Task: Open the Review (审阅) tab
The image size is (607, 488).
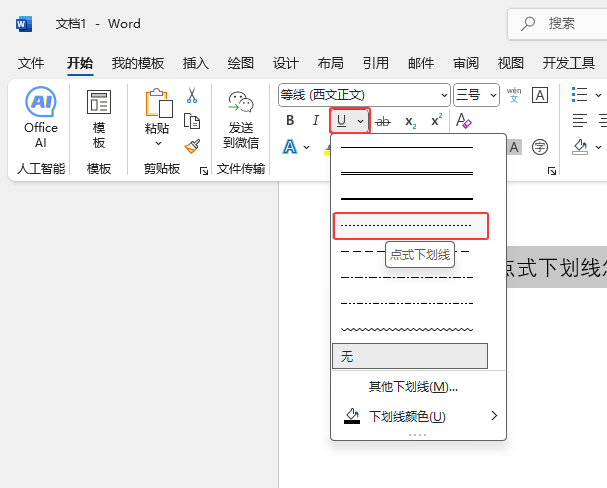Action: point(466,63)
